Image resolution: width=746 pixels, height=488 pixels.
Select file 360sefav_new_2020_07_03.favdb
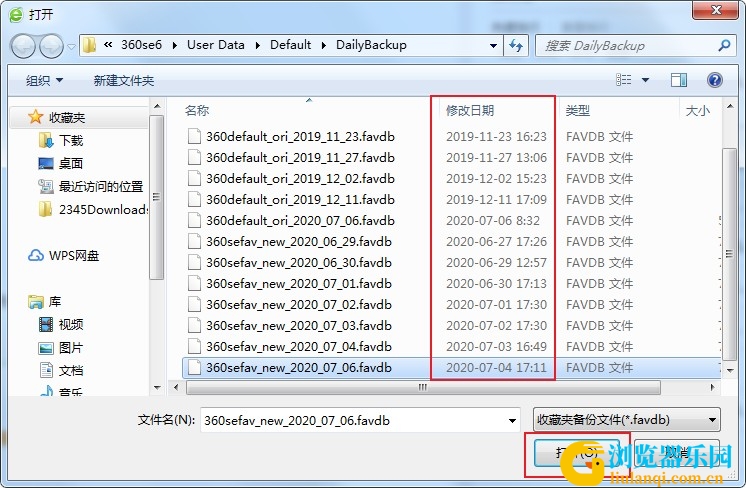point(299,325)
